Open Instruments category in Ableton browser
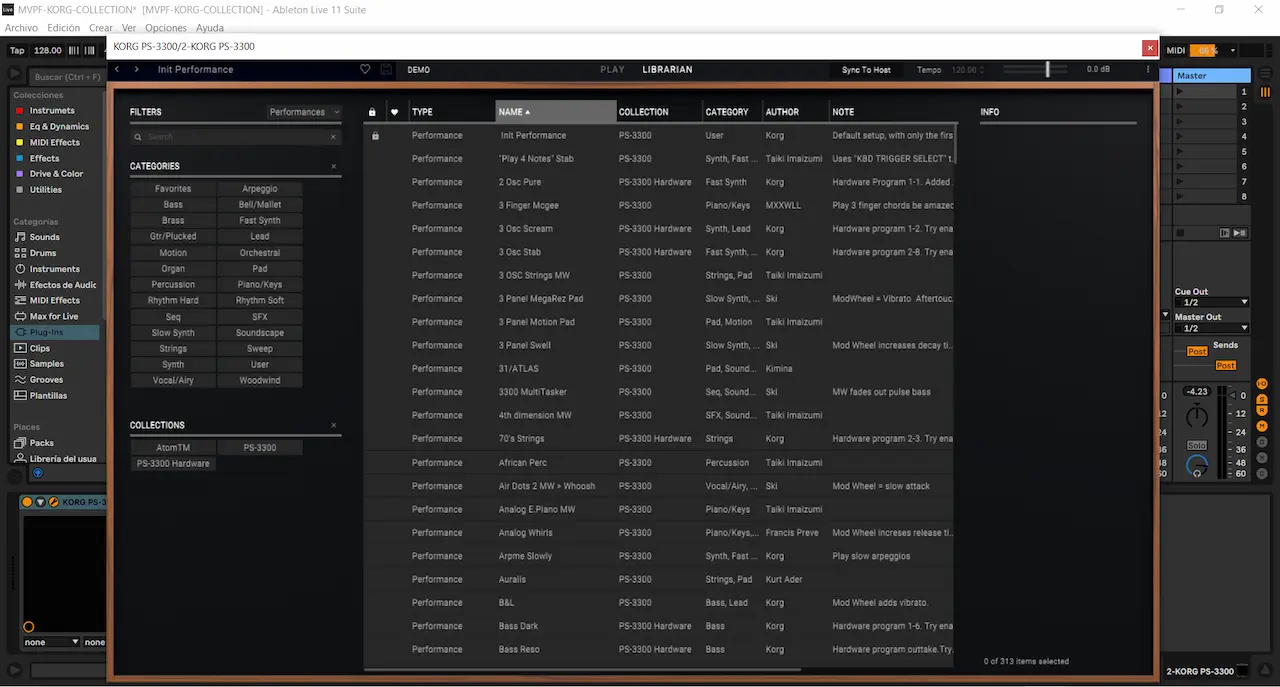 [x=54, y=269]
